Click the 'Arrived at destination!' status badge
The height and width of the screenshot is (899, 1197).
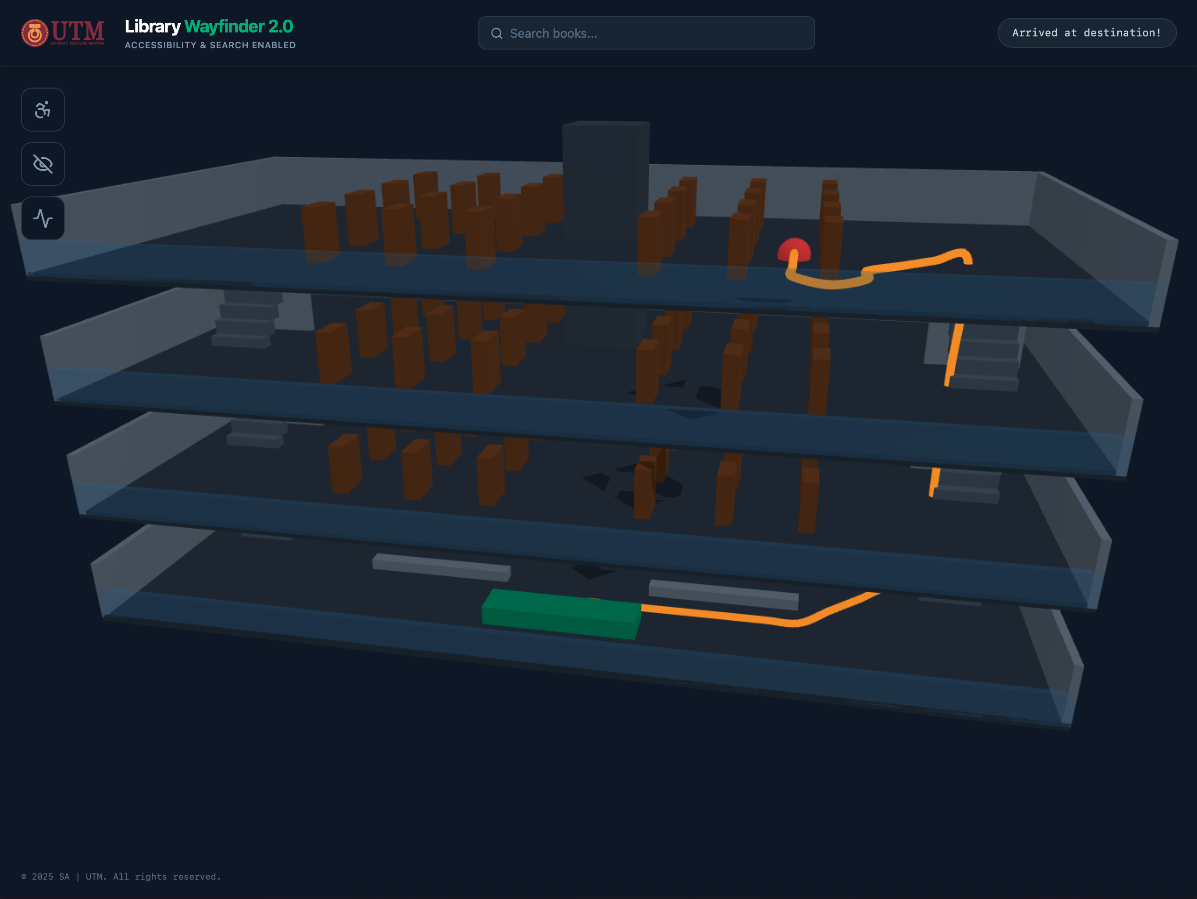click(1086, 33)
